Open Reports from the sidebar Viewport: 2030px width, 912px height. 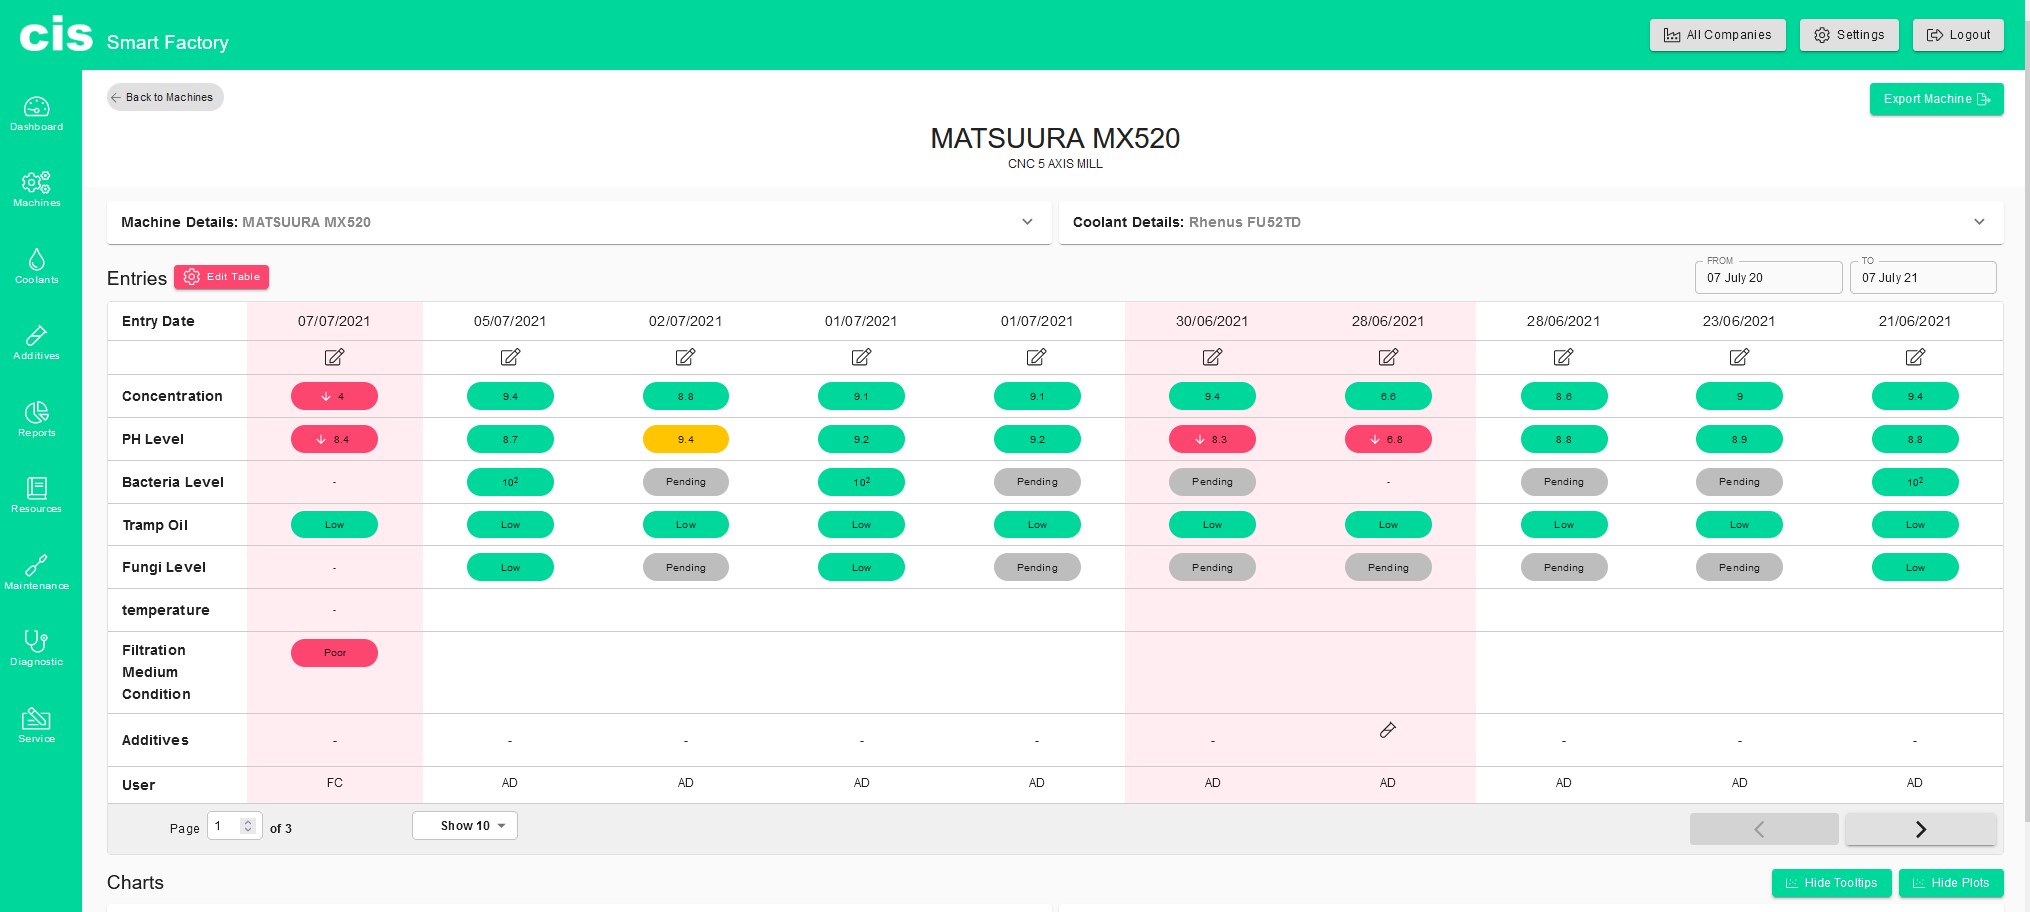(x=37, y=419)
